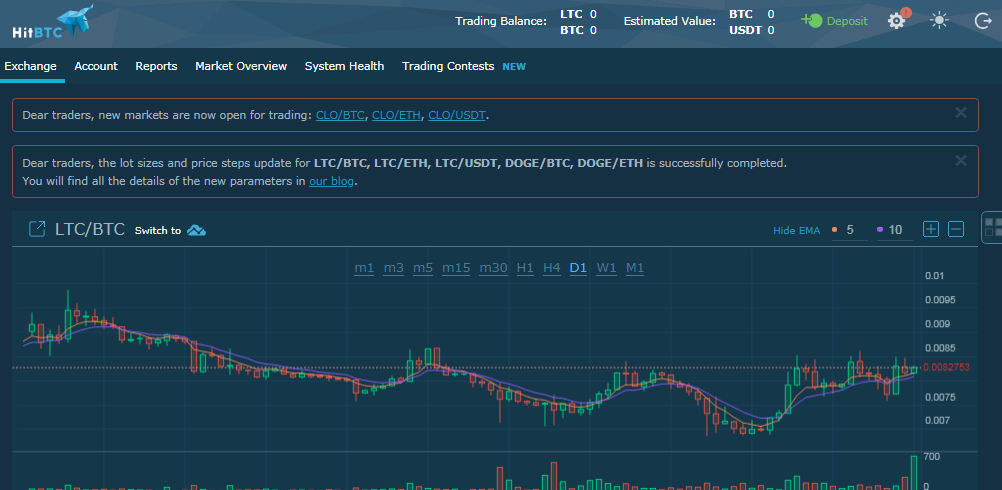The width and height of the screenshot is (1002, 490).
Task: Edit the orange EMA period field showing 5
Action: tap(850, 230)
